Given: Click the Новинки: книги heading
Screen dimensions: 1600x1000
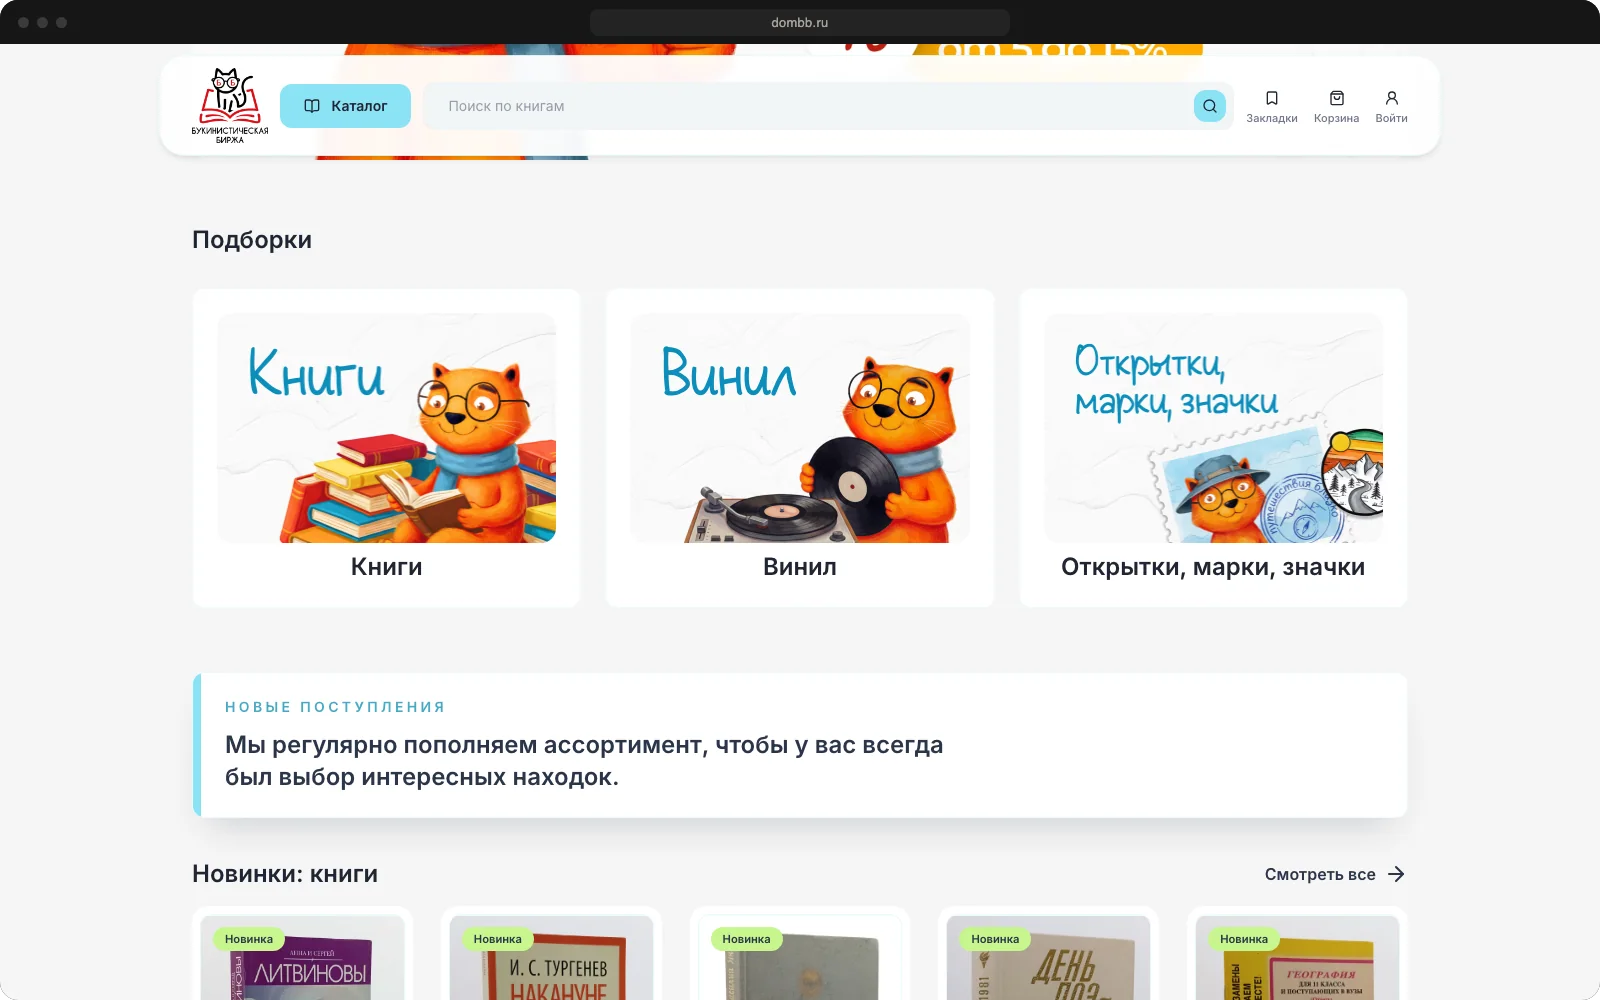Looking at the screenshot, I should pyautogui.click(x=285, y=874).
